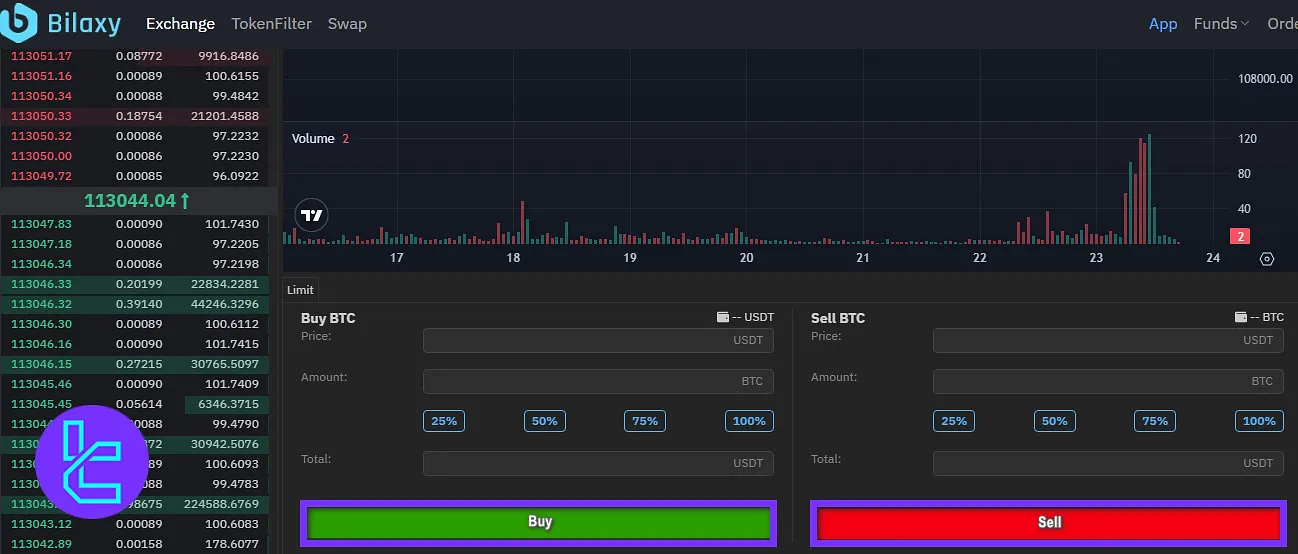This screenshot has height=554, width=1298.
Task: Click the Bilaxy logo icon
Action: [20, 22]
